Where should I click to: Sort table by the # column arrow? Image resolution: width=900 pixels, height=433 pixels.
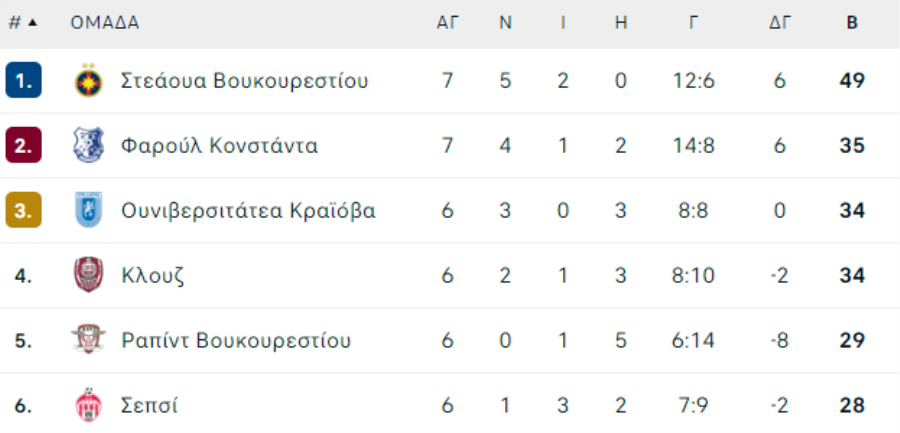[x=33, y=23]
